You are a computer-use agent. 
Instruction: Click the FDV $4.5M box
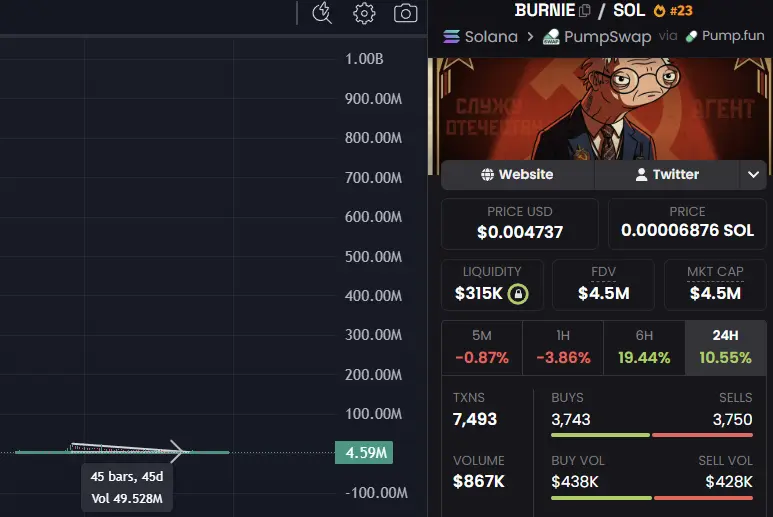click(x=603, y=285)
